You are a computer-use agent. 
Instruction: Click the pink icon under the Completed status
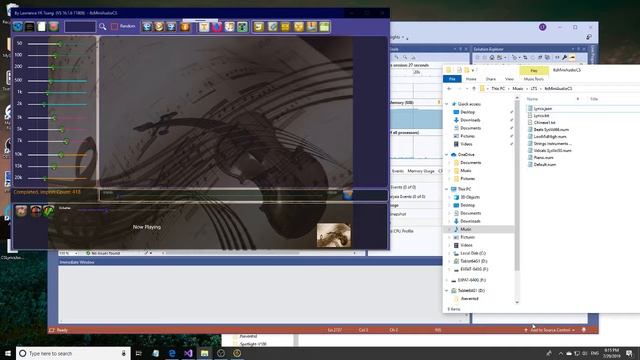coord(21,211)
